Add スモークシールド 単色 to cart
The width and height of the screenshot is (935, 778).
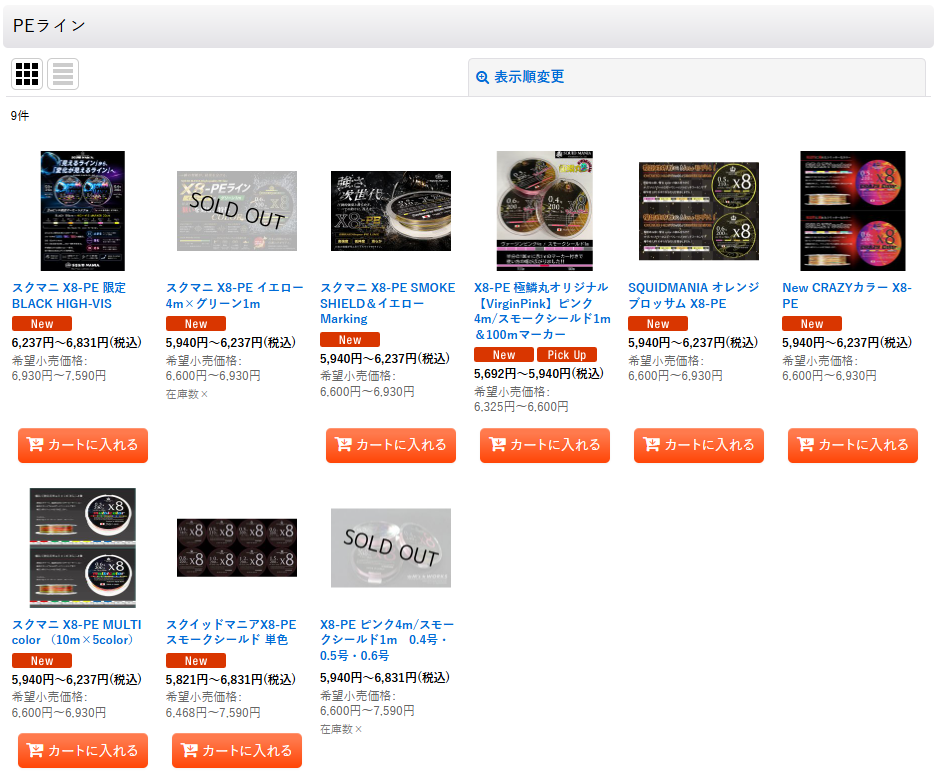point(237,751)
